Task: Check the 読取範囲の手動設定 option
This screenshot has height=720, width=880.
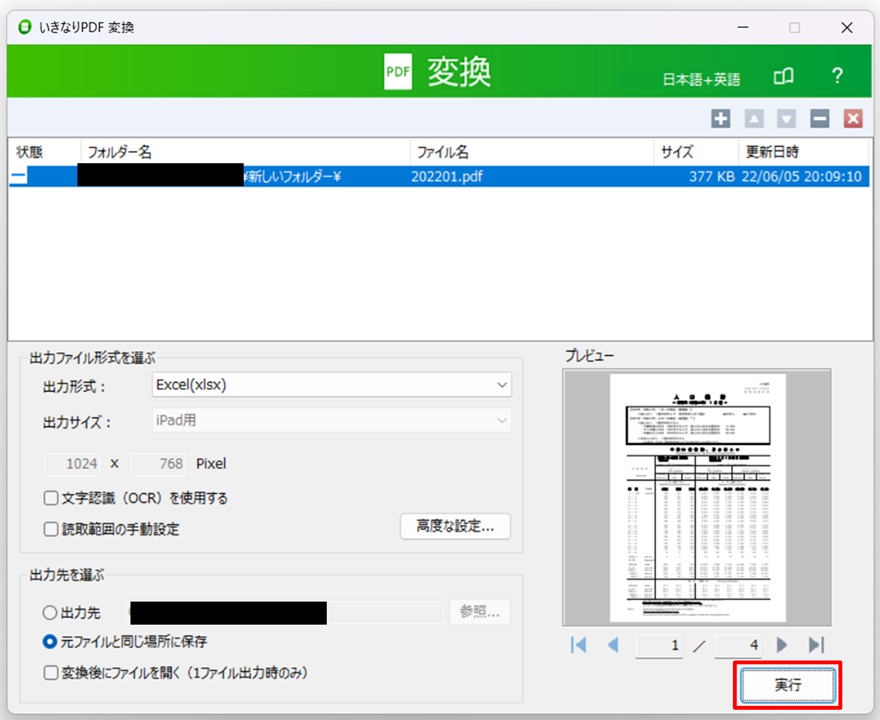Action: [x=51, y=529]
